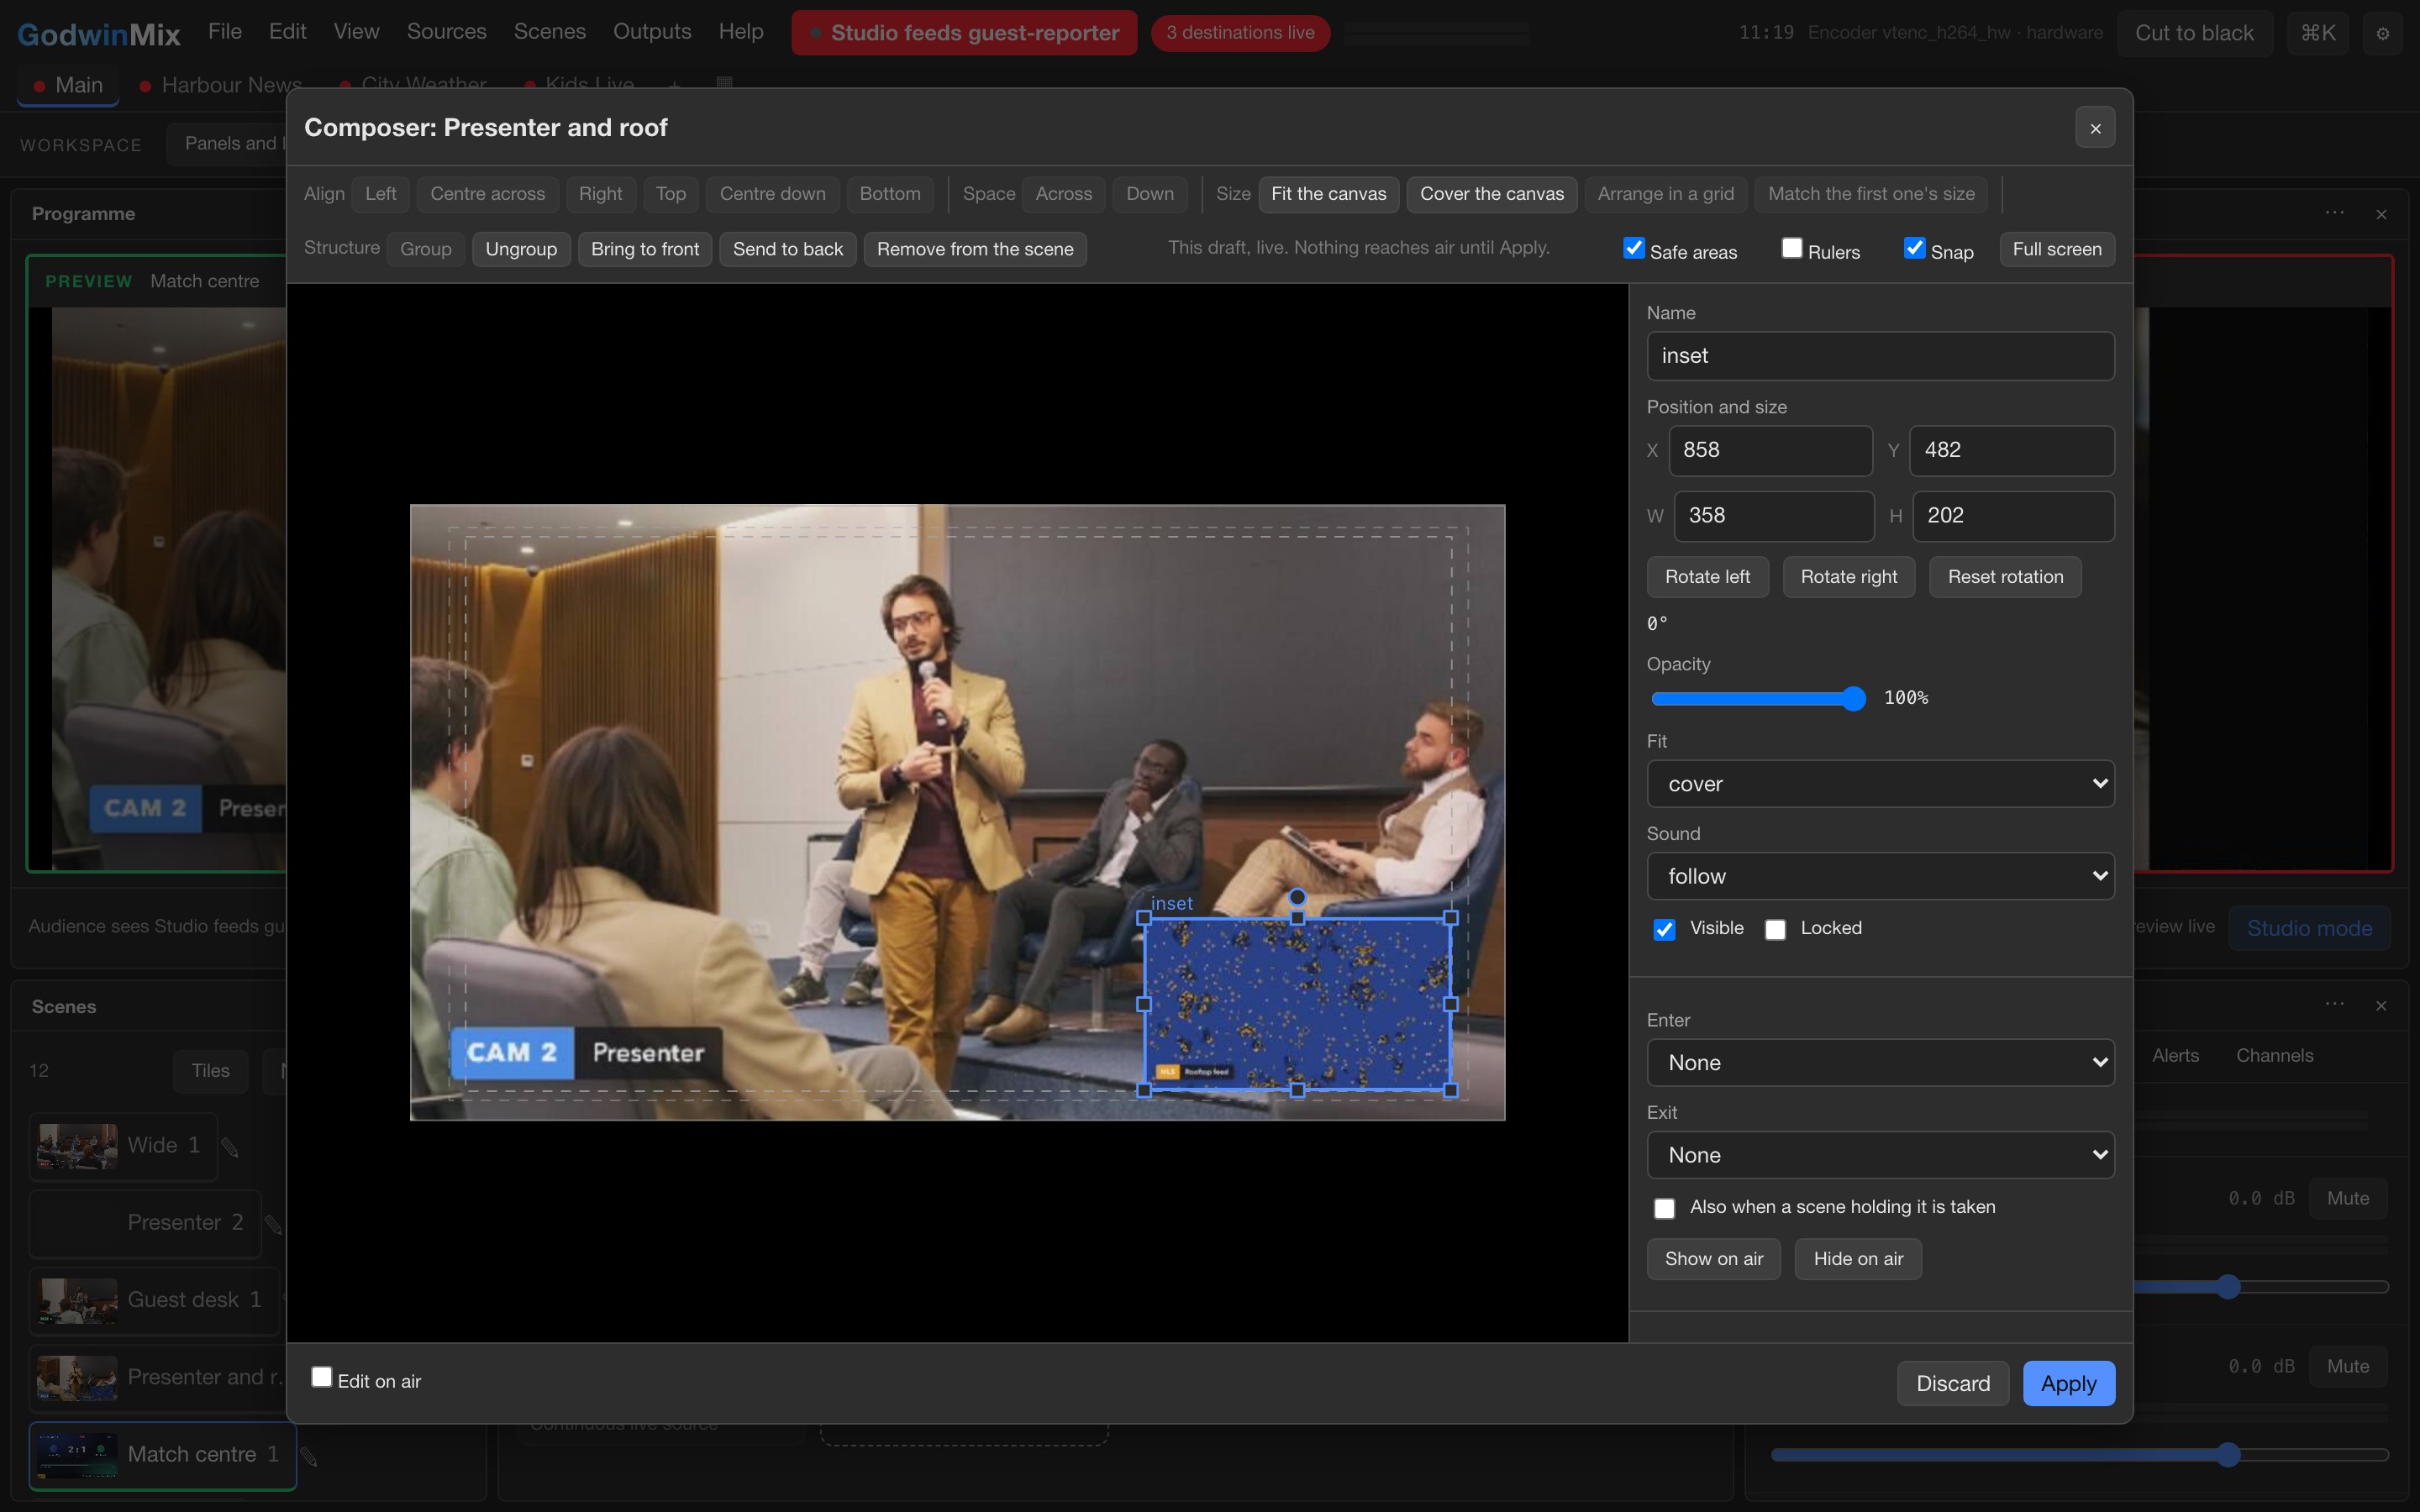Click the inset rotation handle
Screen dimensions: 2420x1512
[1297, 897]
